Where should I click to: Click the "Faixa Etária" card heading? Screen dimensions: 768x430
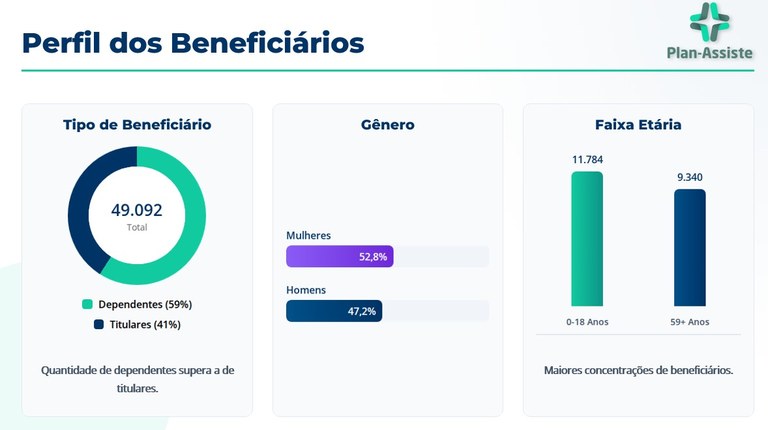(x=638, y=125)
